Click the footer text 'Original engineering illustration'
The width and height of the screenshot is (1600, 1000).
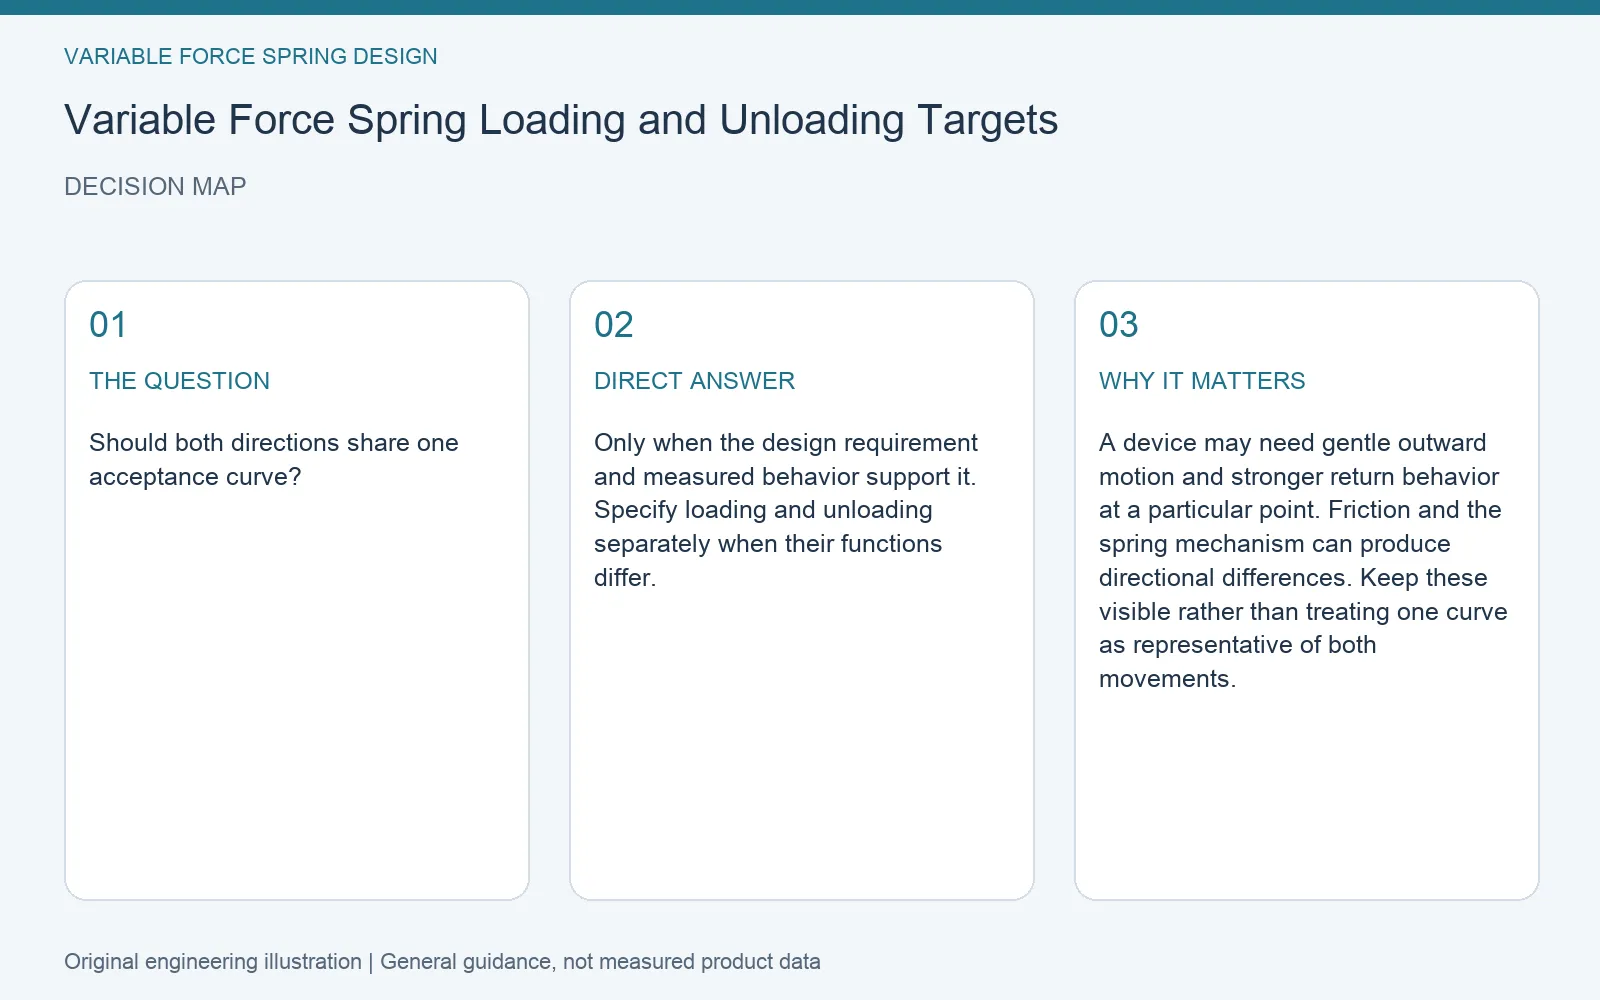coord(213,962)
